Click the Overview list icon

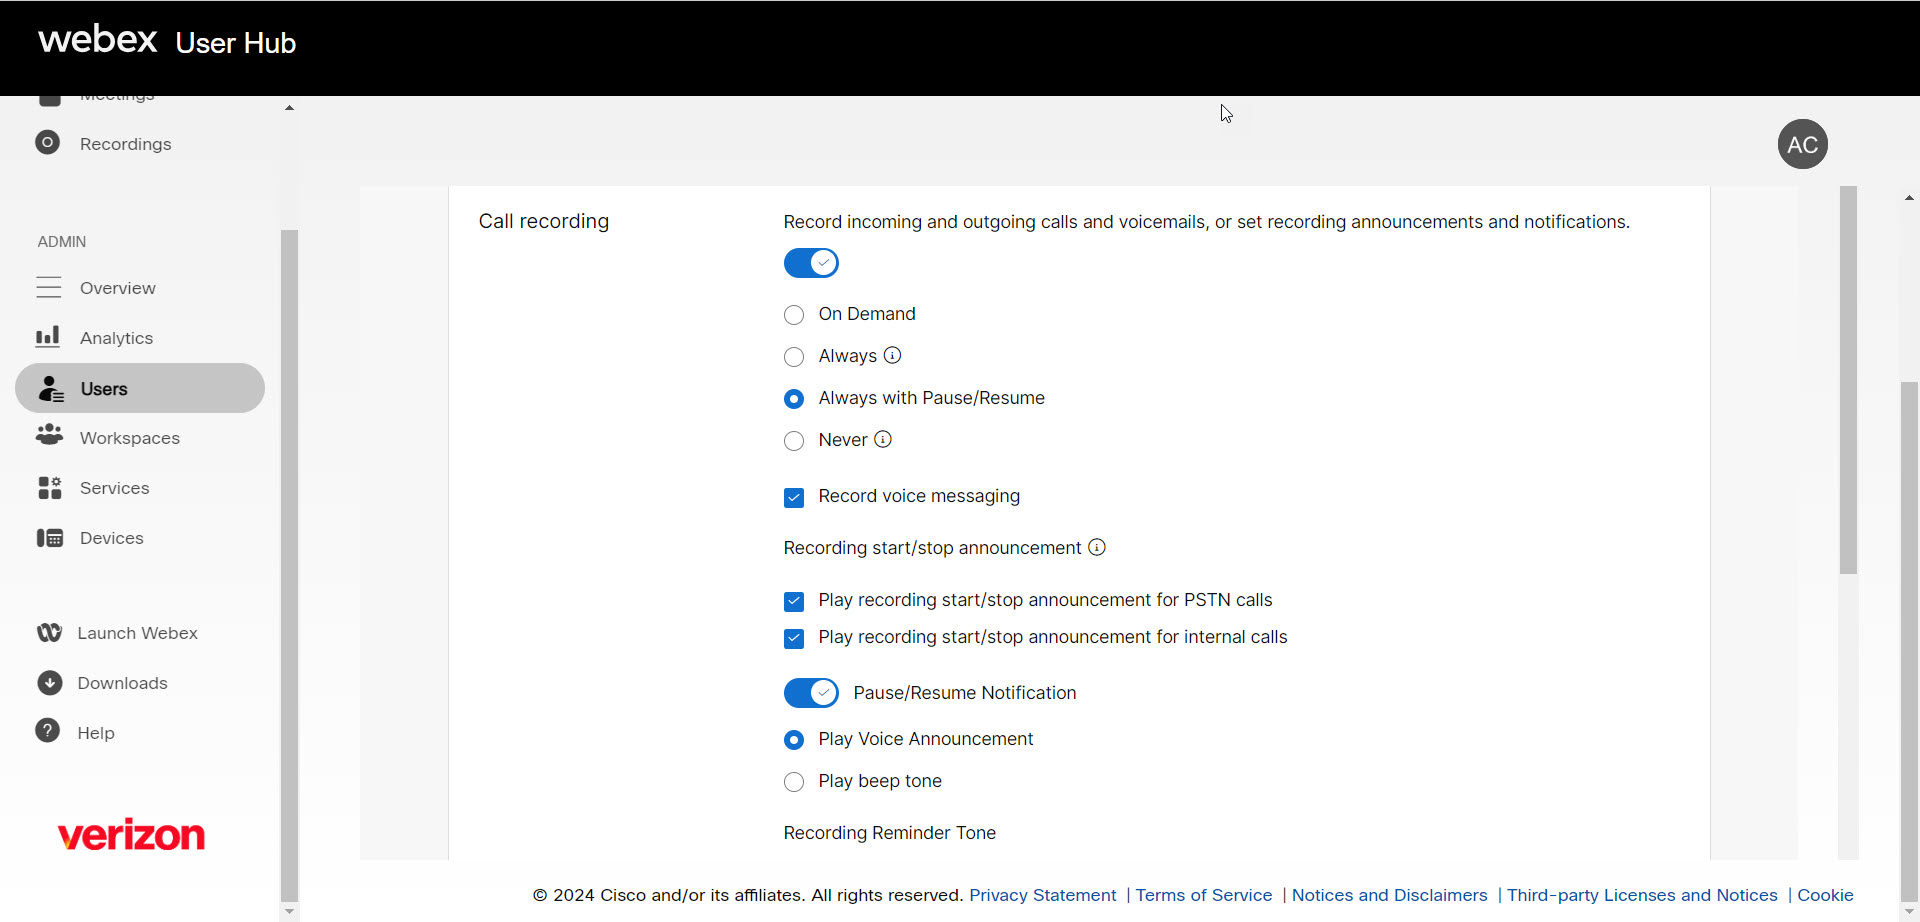click(48, 288)
